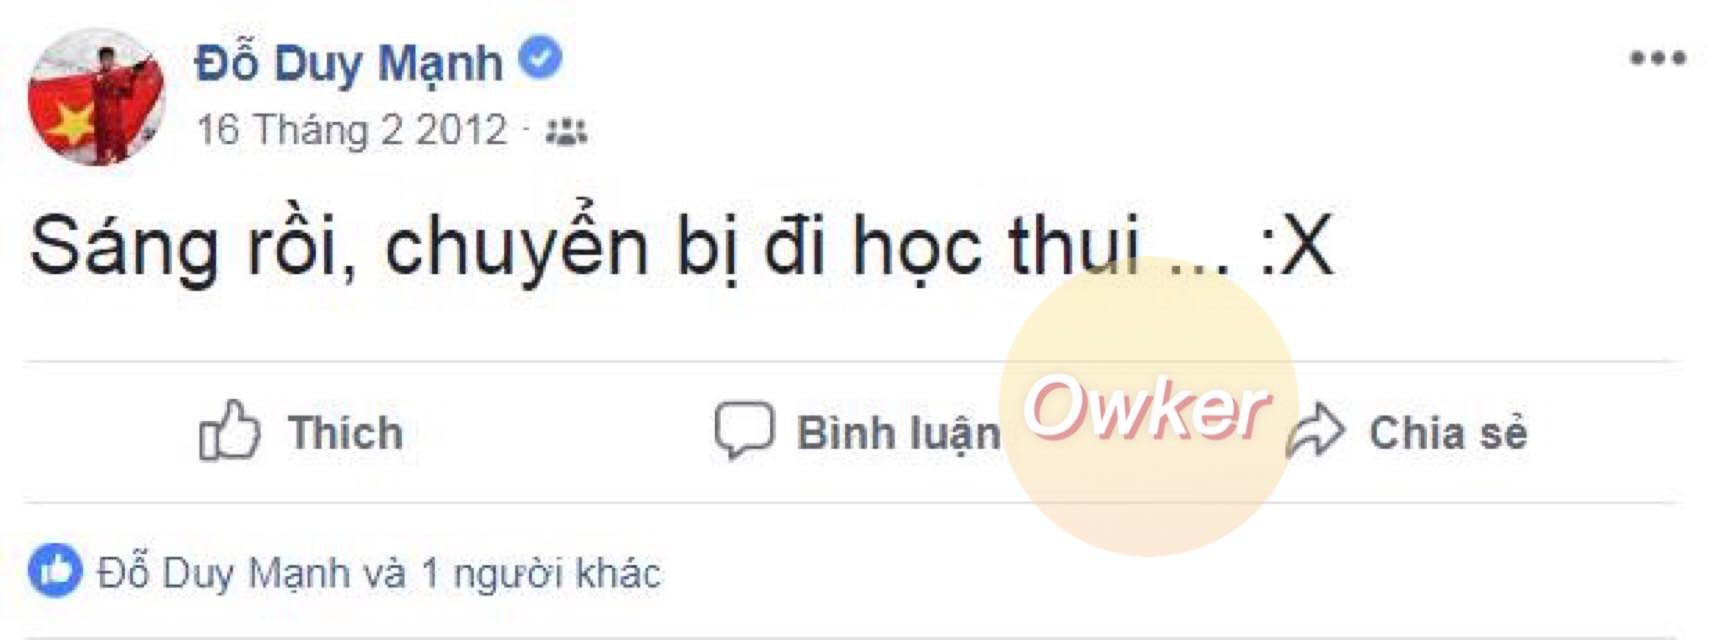Click the Chia sẻ label to share
The image size is (1718, 640).
(1448, 433)
